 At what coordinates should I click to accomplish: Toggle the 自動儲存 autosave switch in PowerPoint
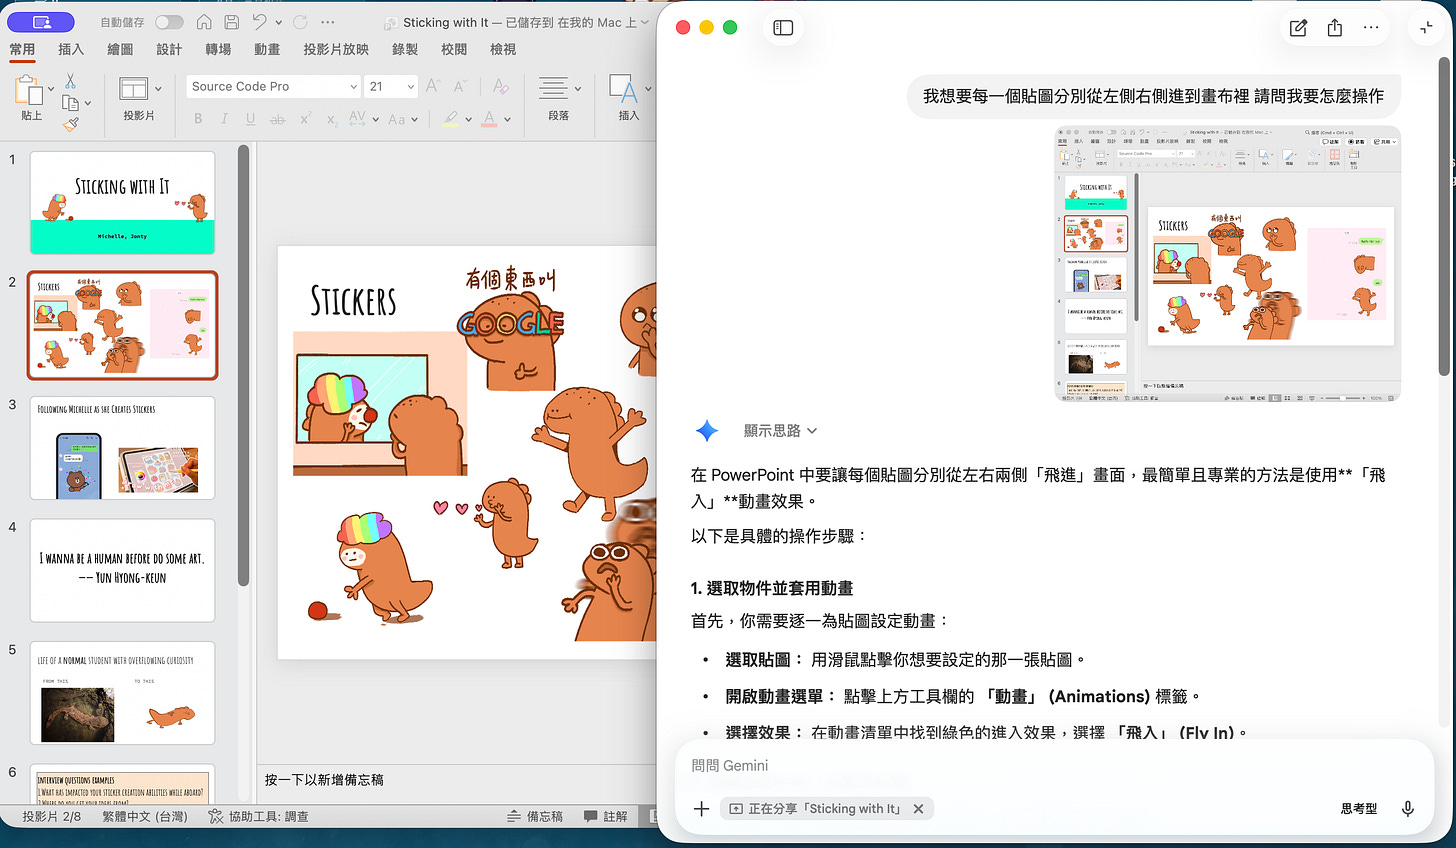(x=169, y=22)
